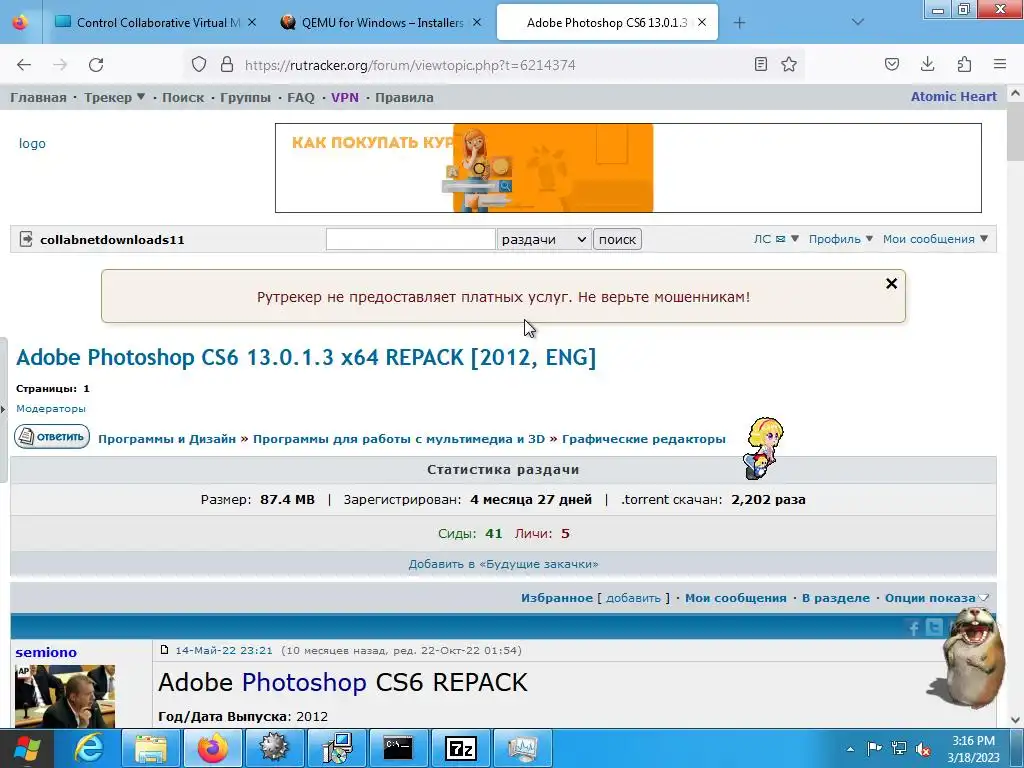
Task: Click the semiono avatar image
Action: (65, 696)
